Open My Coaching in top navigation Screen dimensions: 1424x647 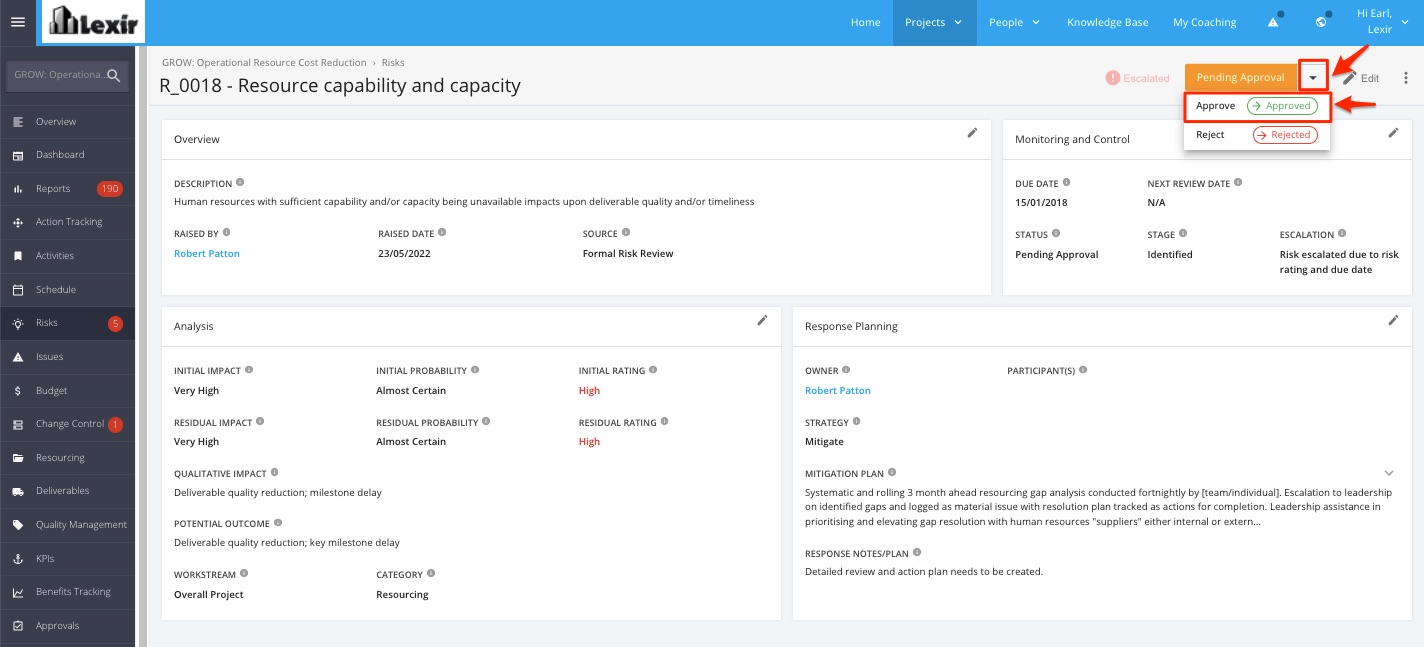1204,22
